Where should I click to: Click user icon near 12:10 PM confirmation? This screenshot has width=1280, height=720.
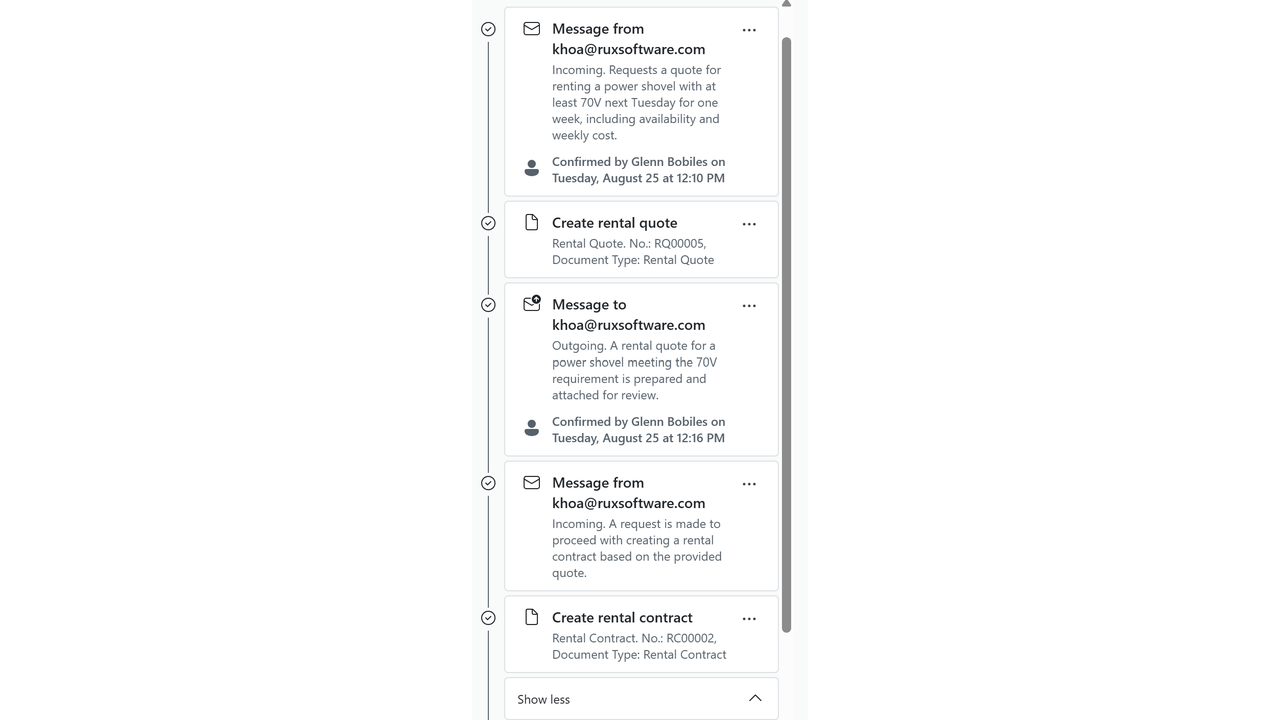click(x=532, y=168)
